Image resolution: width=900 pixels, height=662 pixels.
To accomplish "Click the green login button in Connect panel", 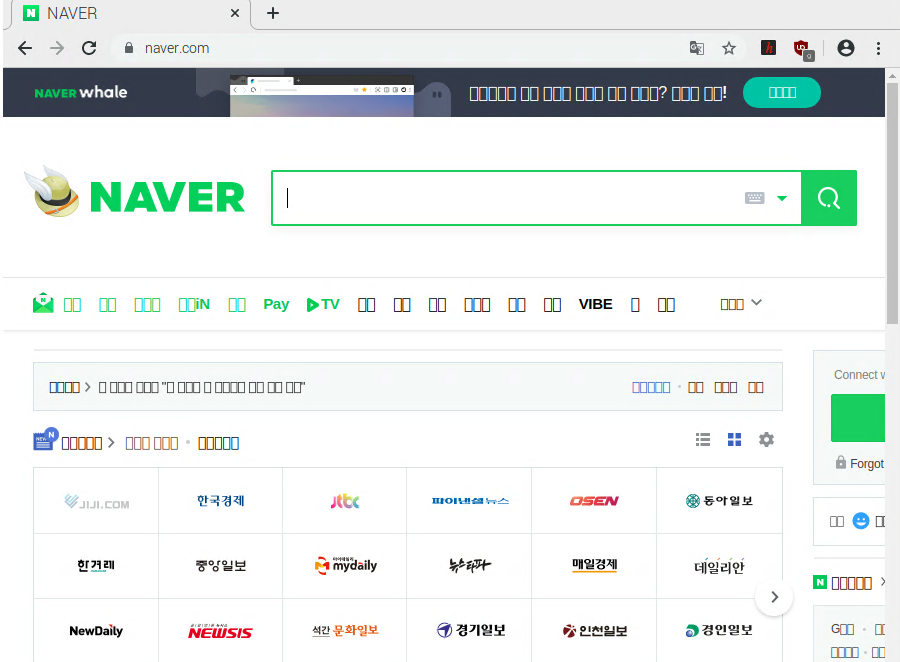I will coord(858,417).
